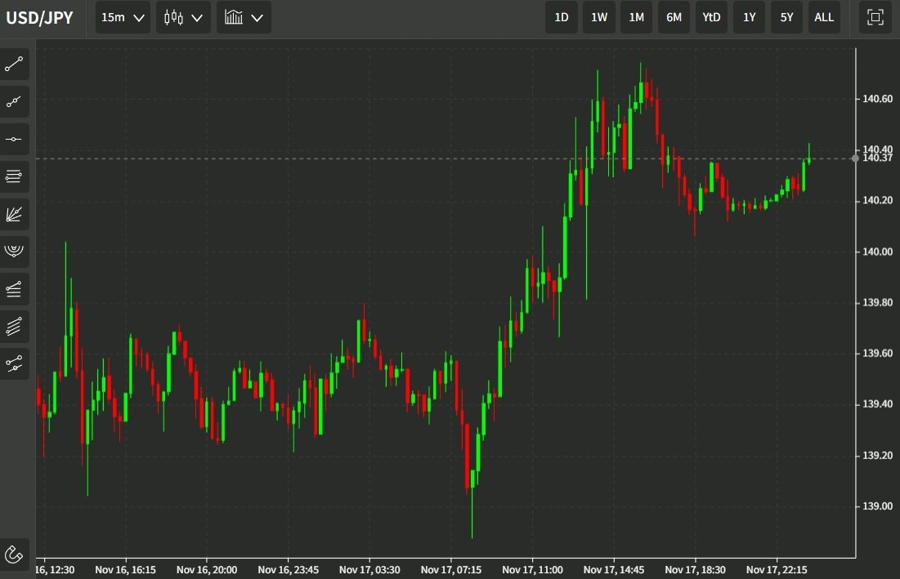The height and width of the screenshot is (579, 900).
Task: Click the 139.40 price axis label
Action: [x=877, y=404]
